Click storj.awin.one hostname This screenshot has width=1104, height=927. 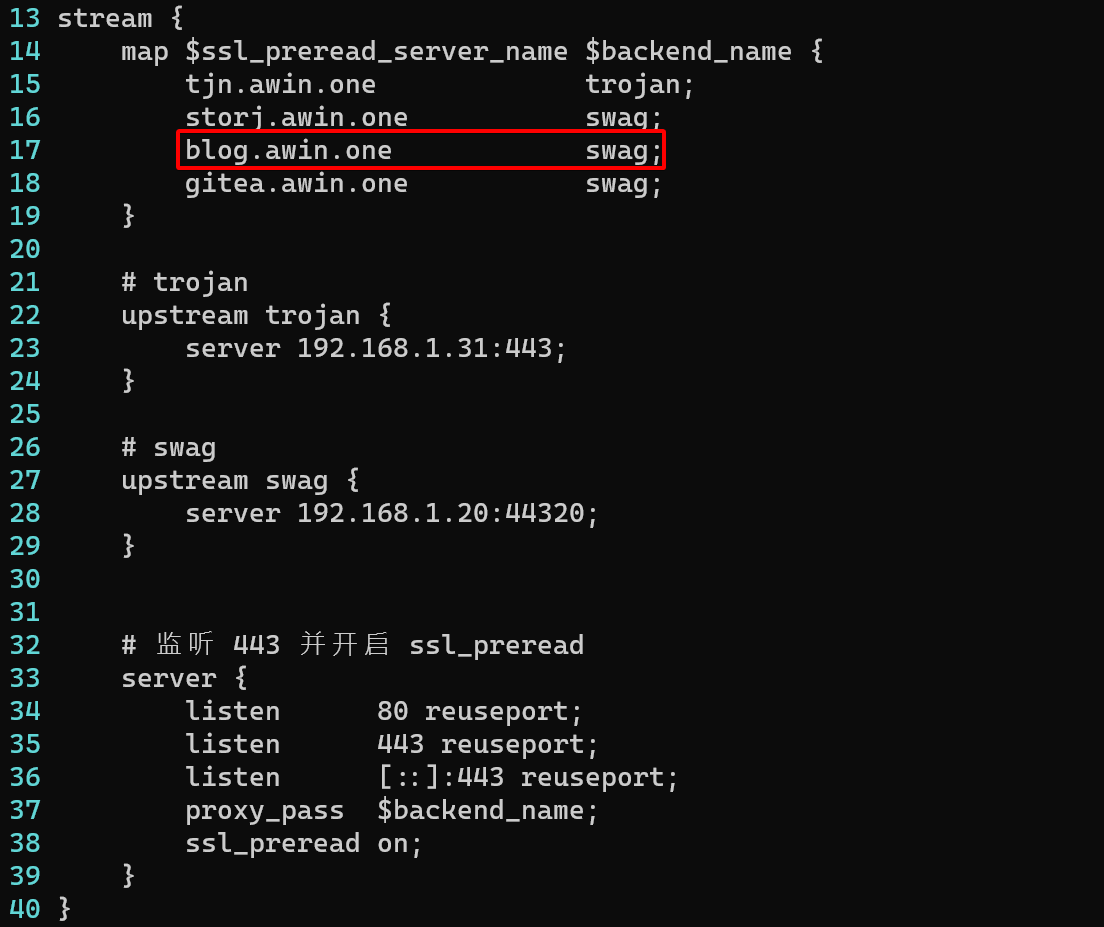point(296,117)
